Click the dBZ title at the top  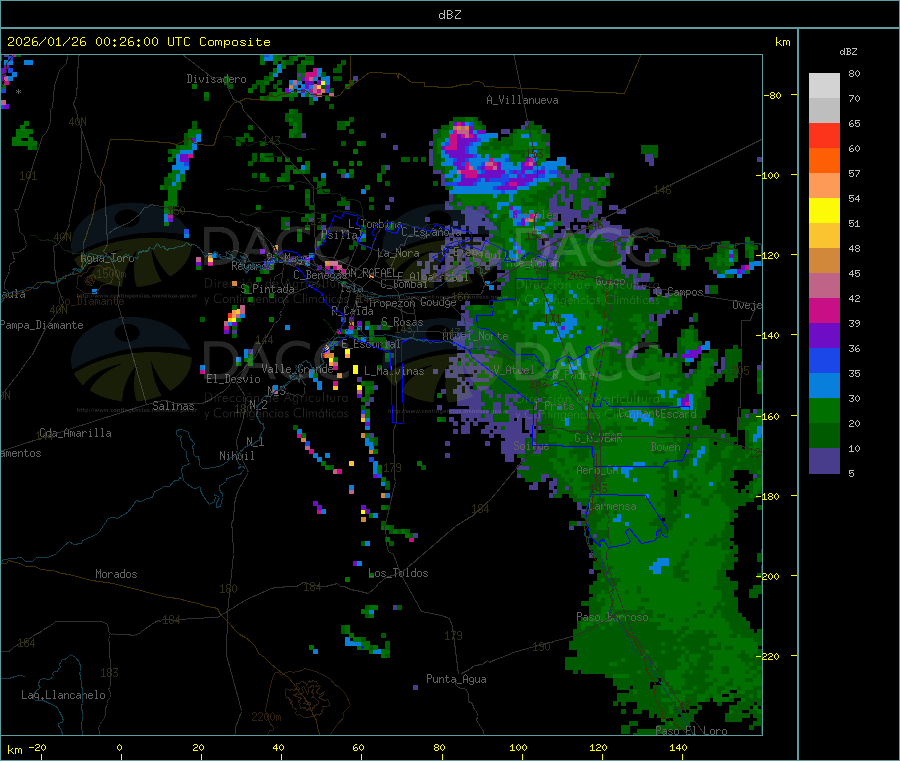coord(449,15)
